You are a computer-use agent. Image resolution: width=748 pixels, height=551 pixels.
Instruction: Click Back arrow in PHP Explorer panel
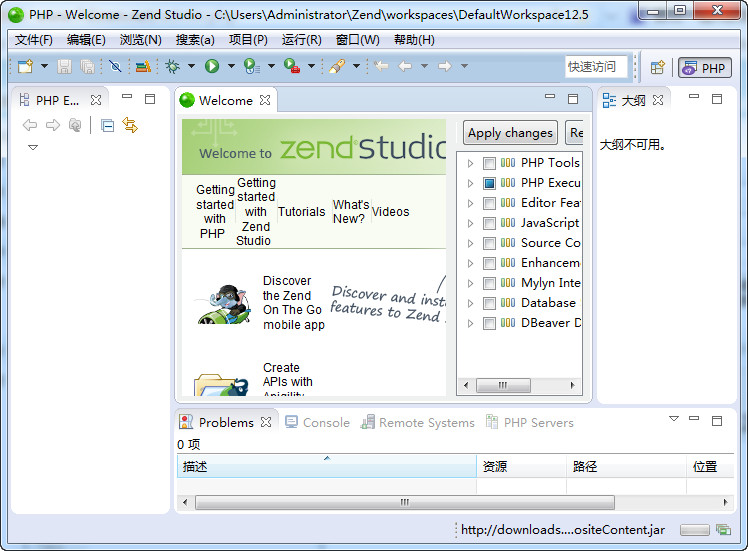coord(30,125)
